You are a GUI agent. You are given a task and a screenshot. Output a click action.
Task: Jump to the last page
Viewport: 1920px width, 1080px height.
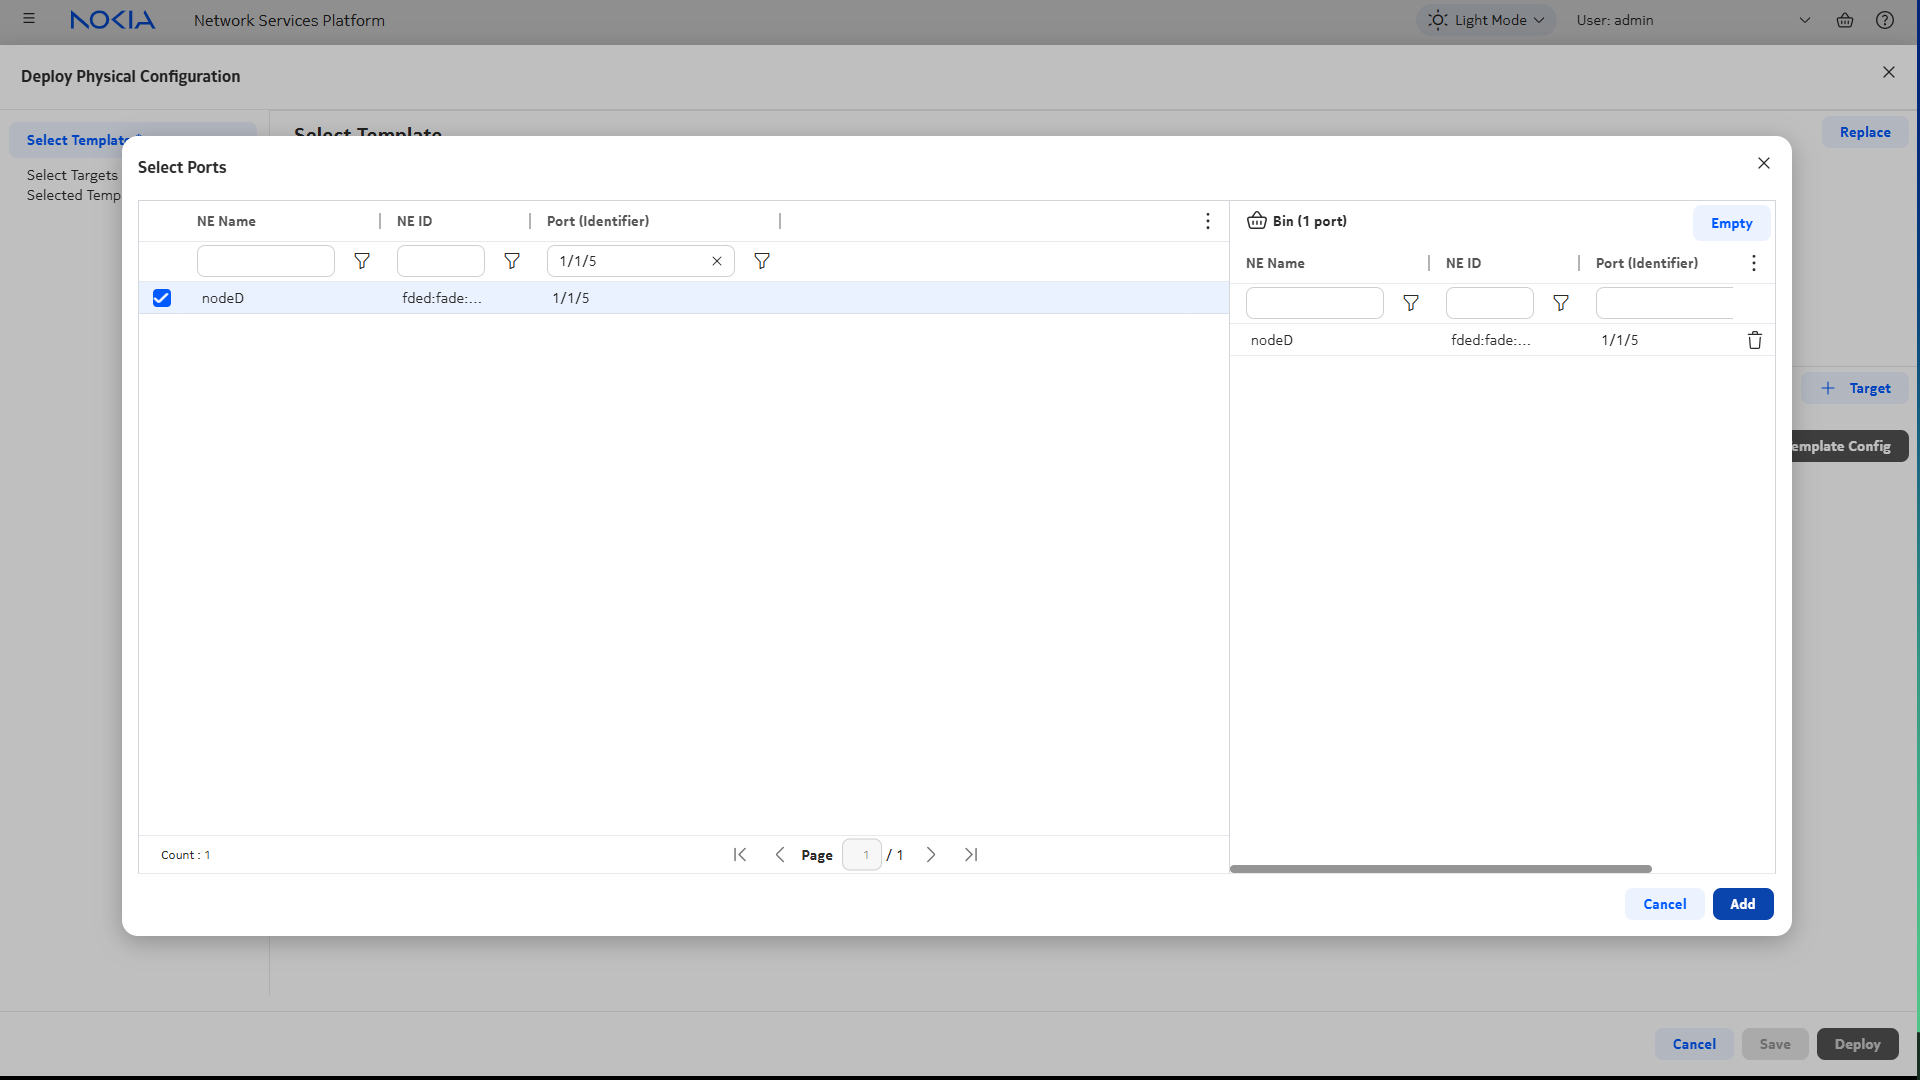[971, 855]
